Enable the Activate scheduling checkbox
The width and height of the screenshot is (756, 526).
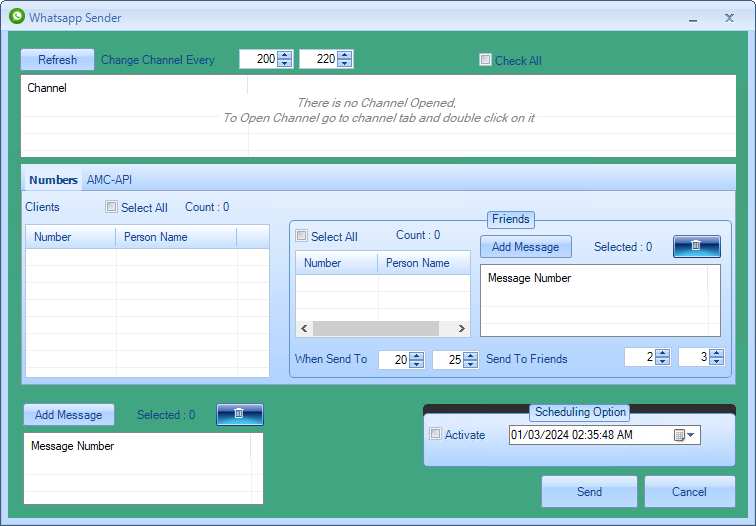(x=435, y=433)
